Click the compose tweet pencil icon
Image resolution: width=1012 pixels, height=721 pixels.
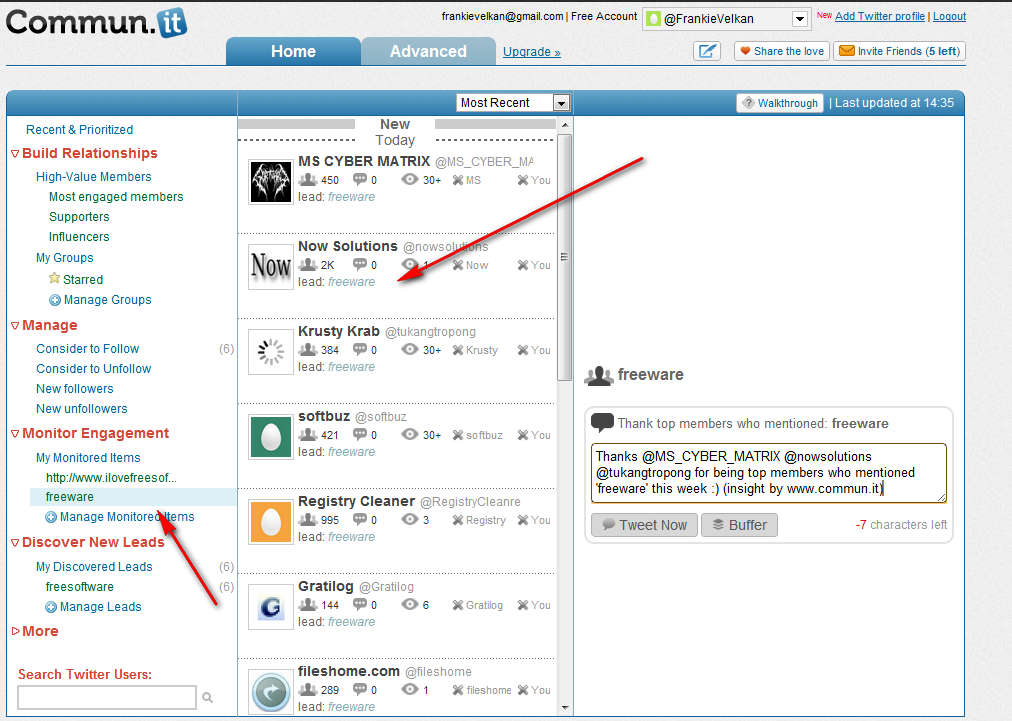(x=707, y=51)
